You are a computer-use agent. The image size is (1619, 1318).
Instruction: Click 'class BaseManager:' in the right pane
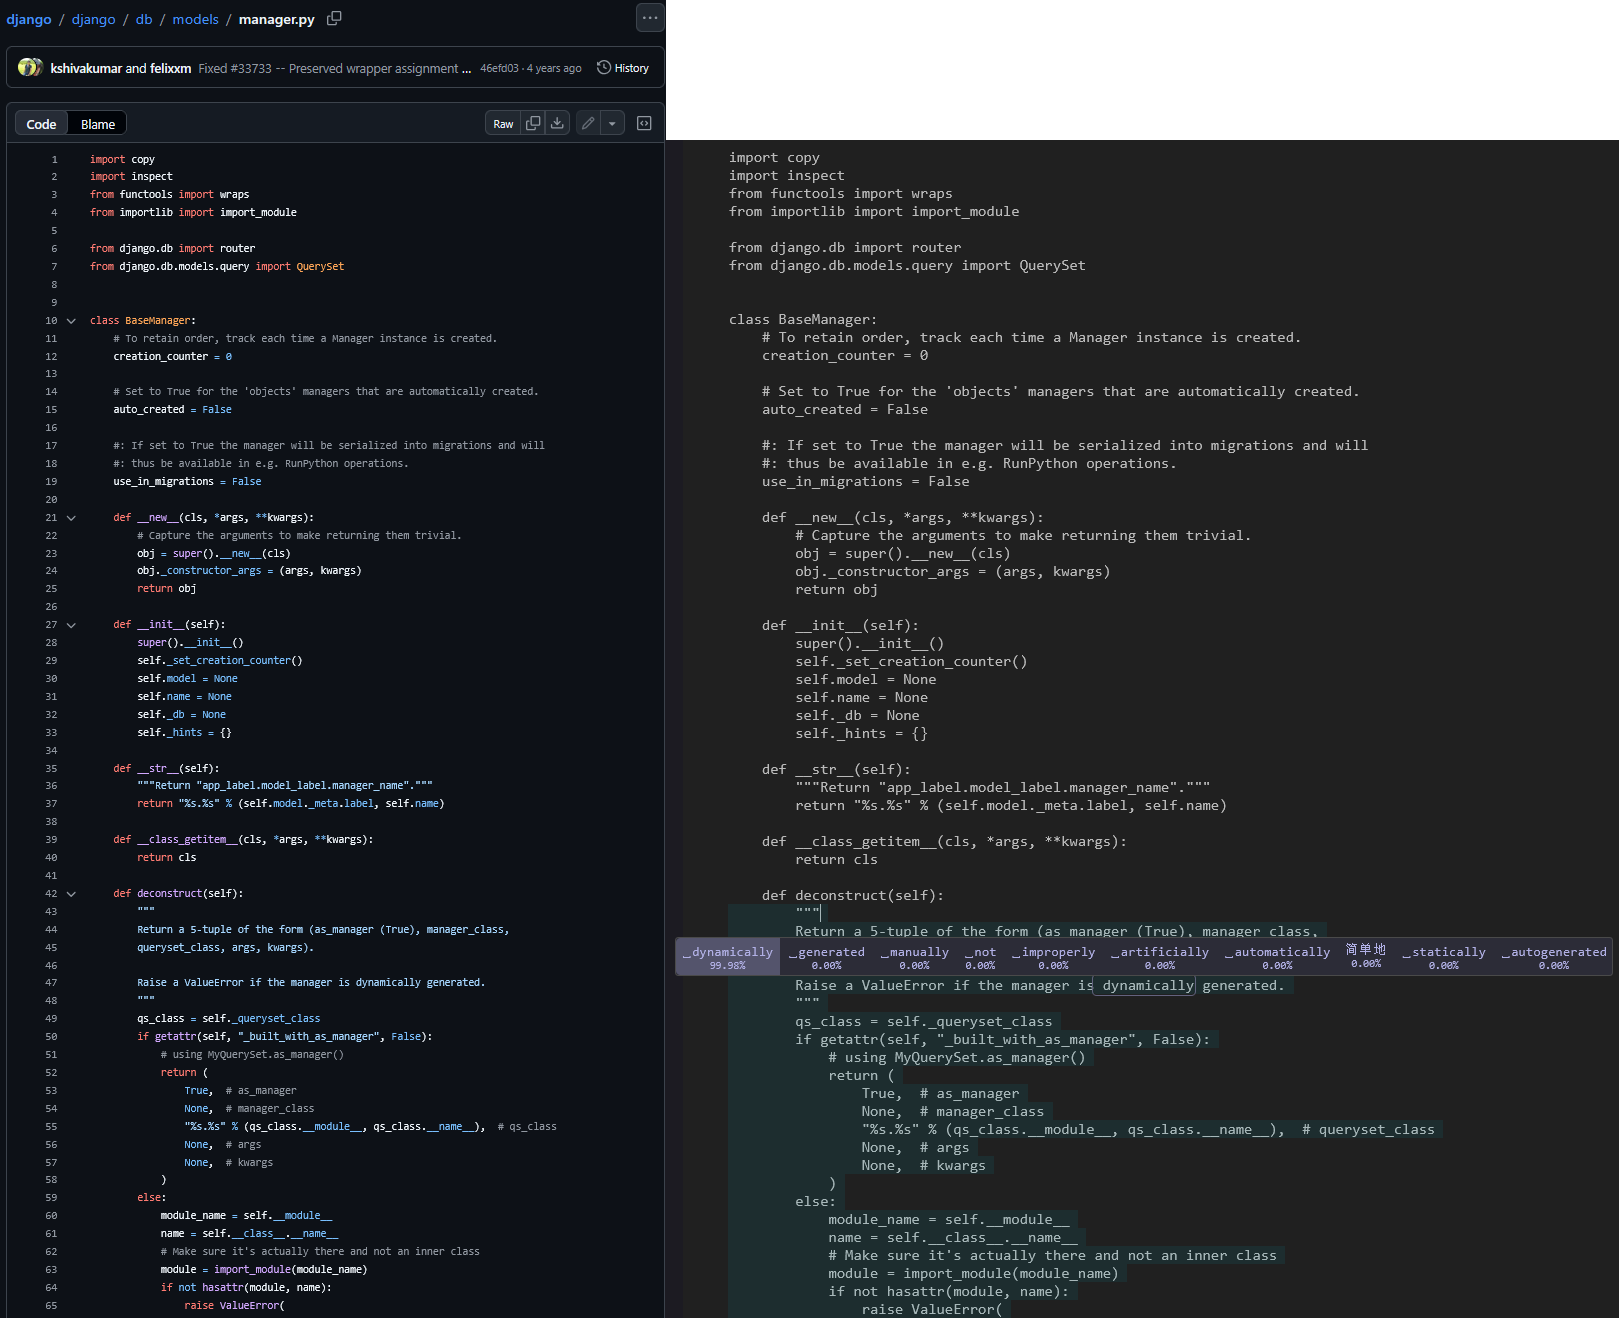[x=803, y=320]
